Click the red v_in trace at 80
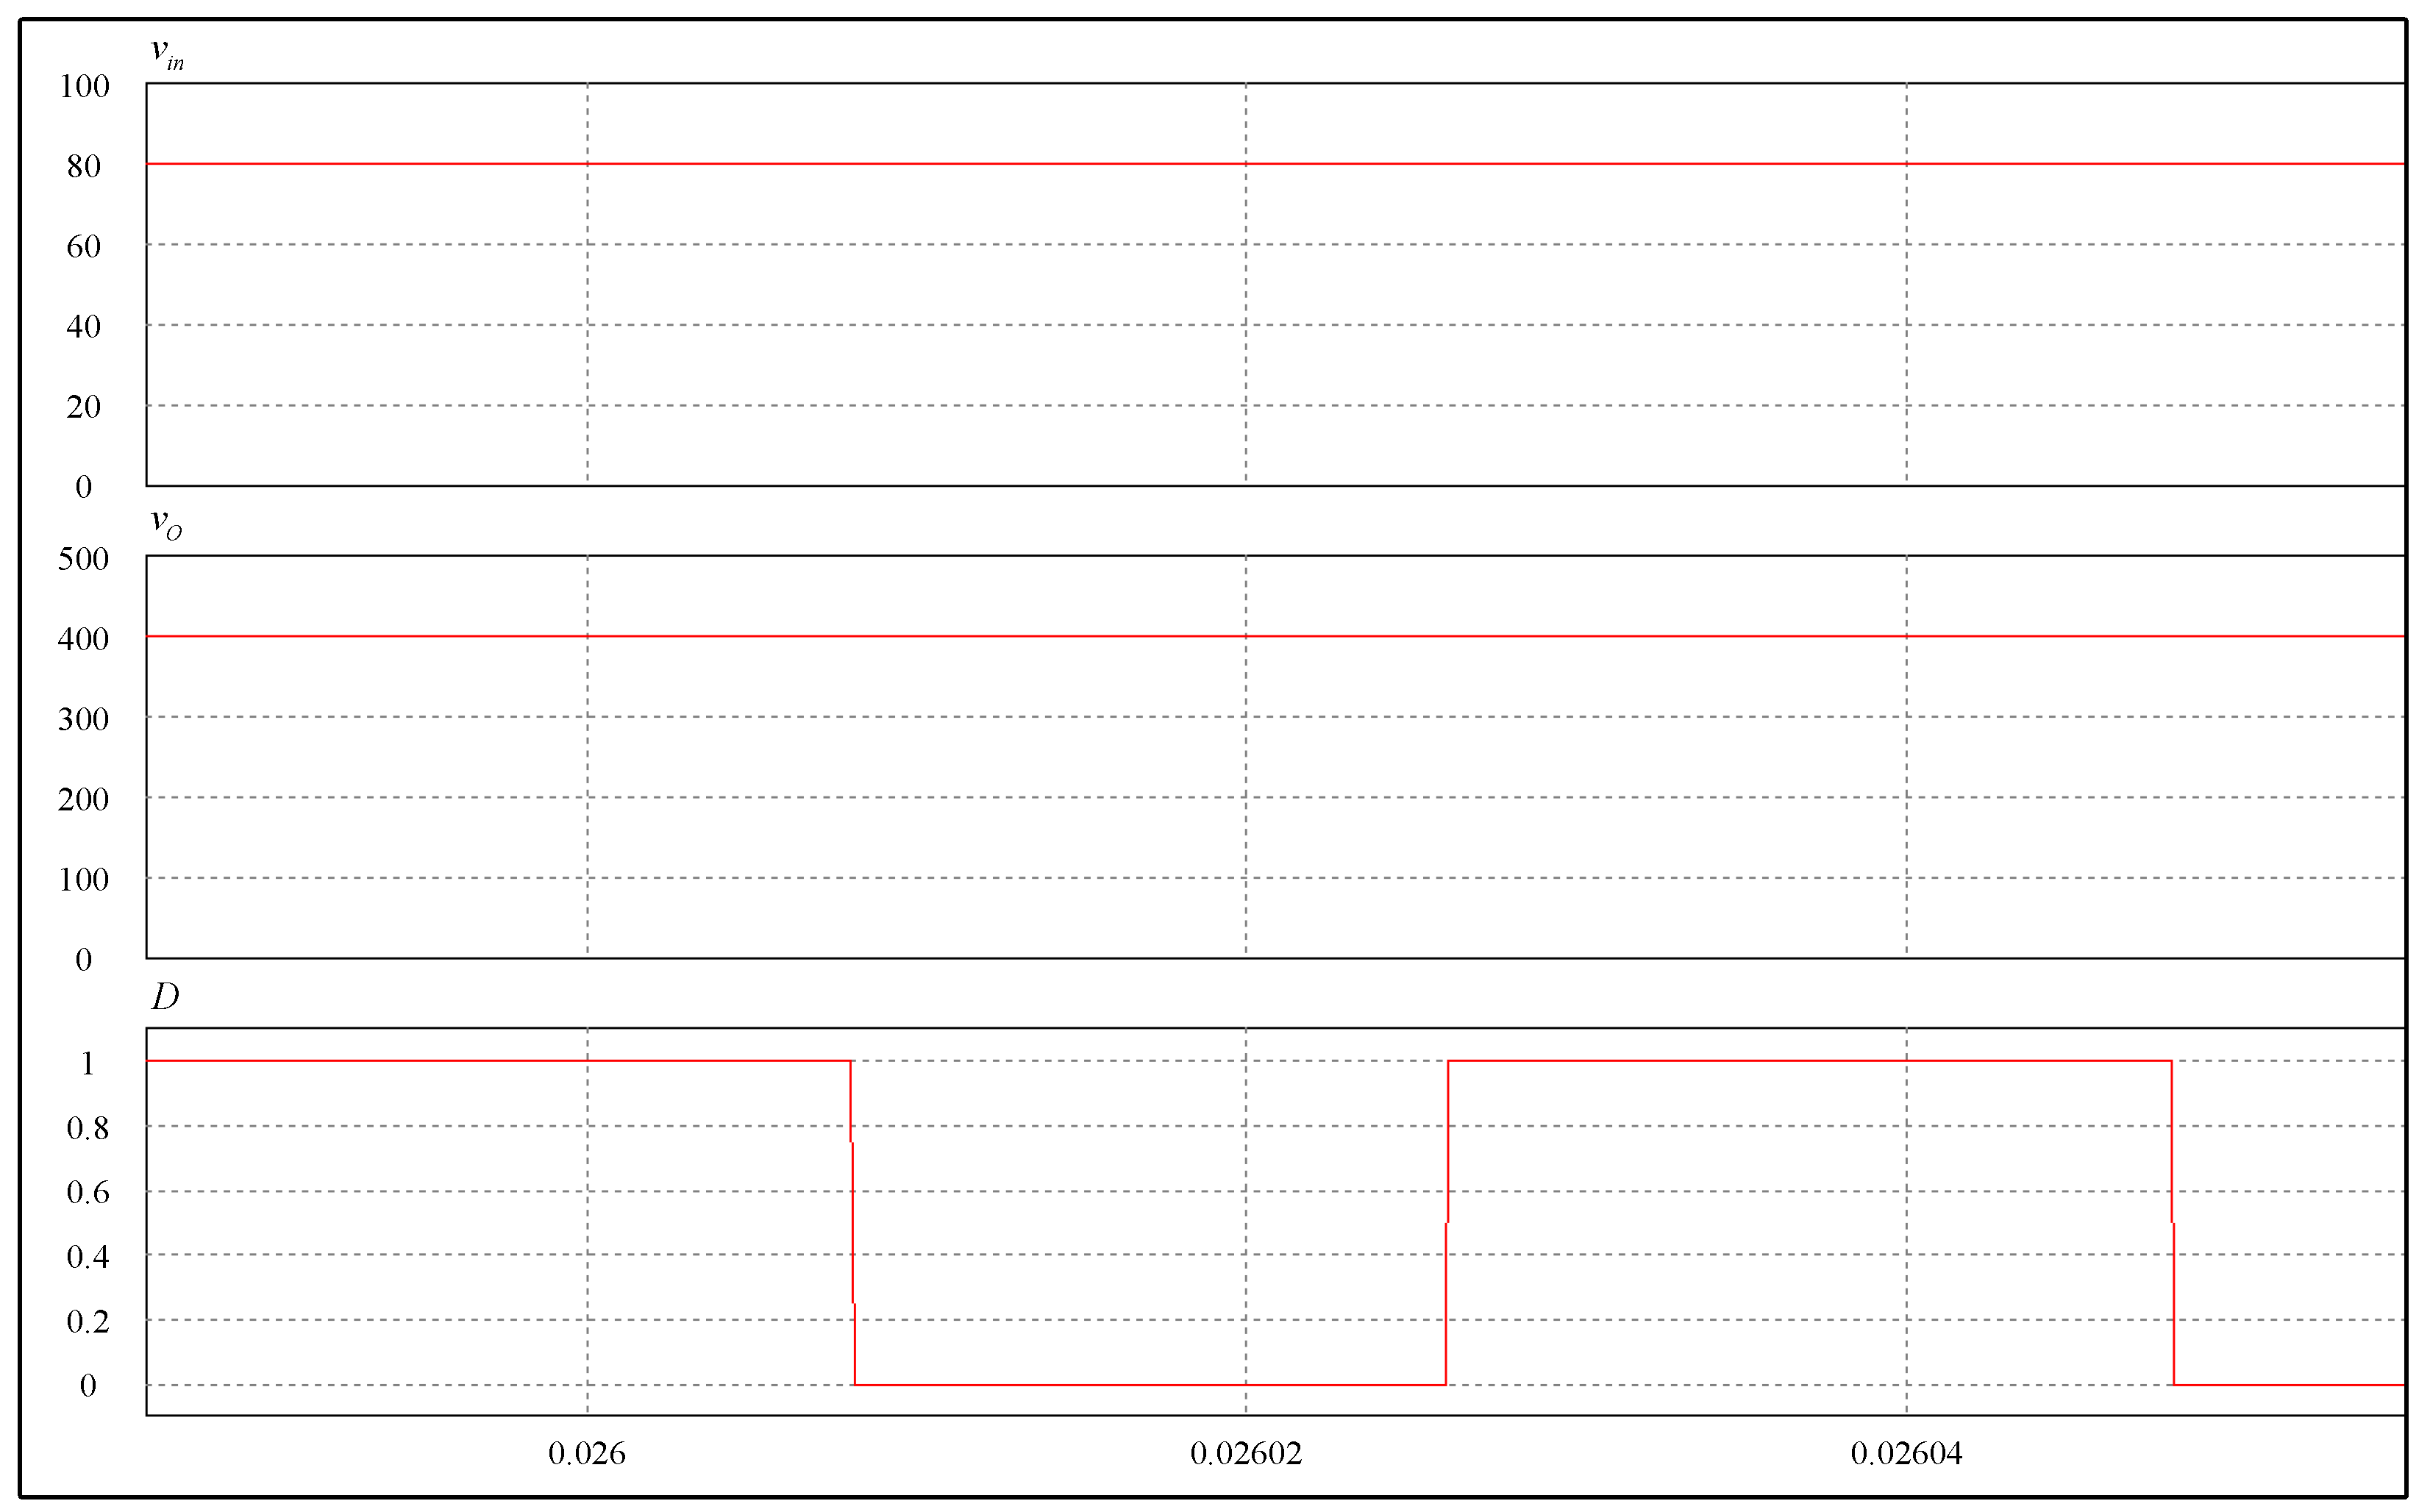The image size is (2430, 1512). (x=900, y=163)
